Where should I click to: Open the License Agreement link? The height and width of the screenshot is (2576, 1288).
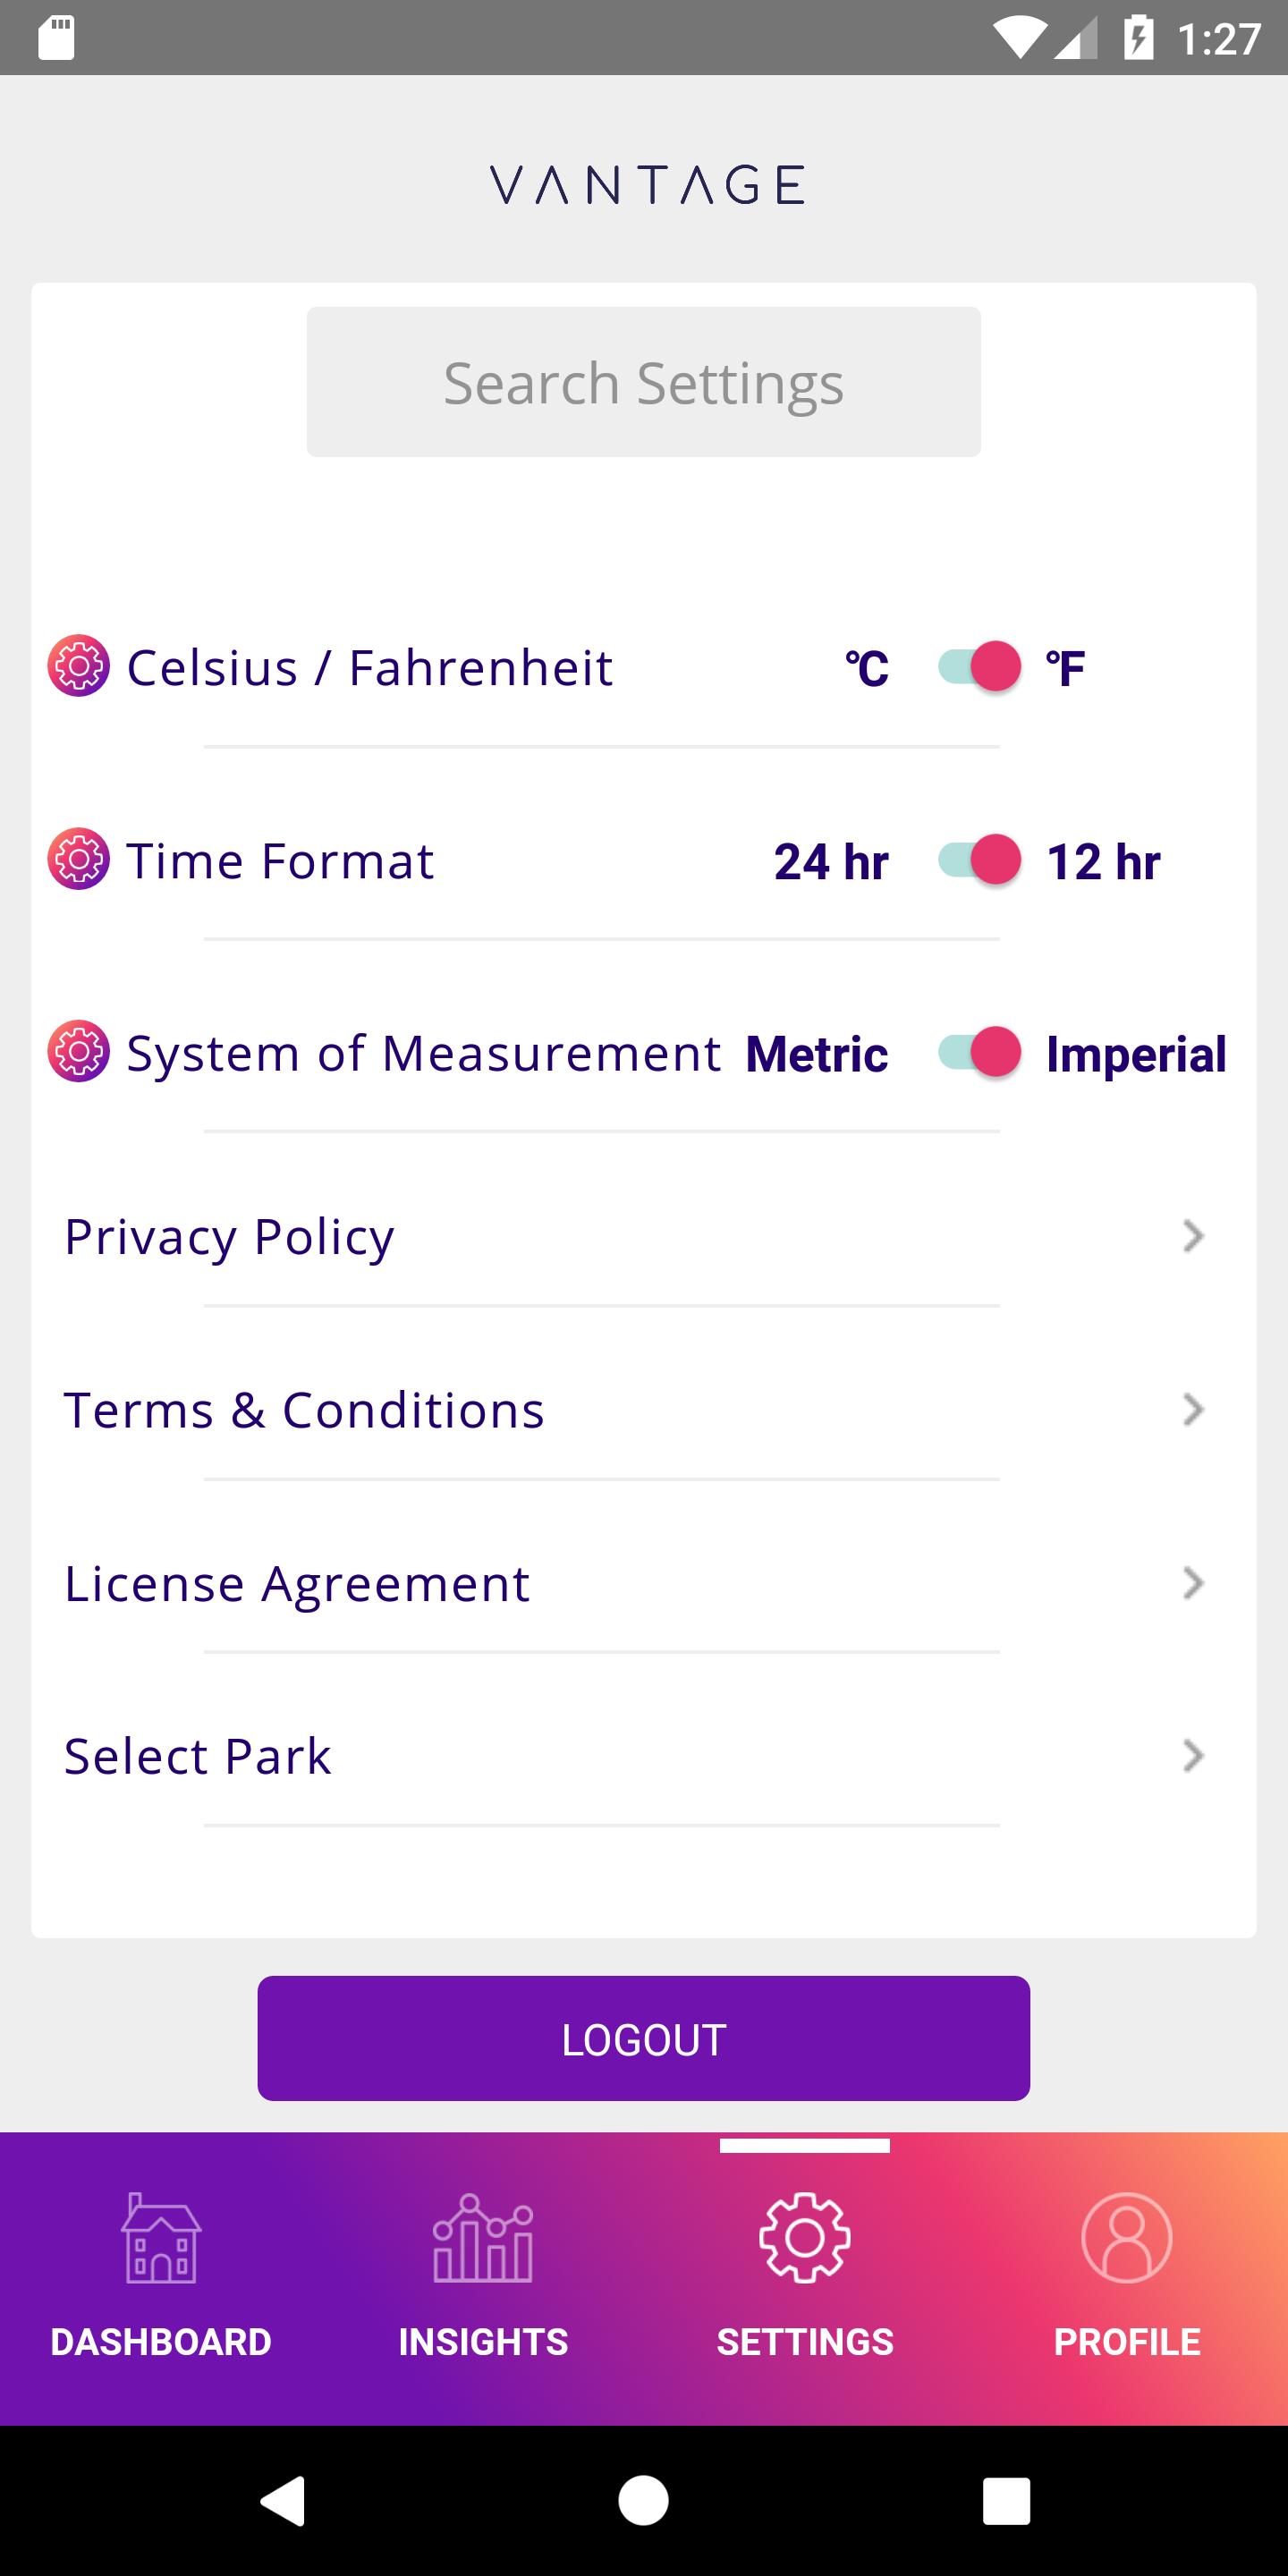[296, 1583]
